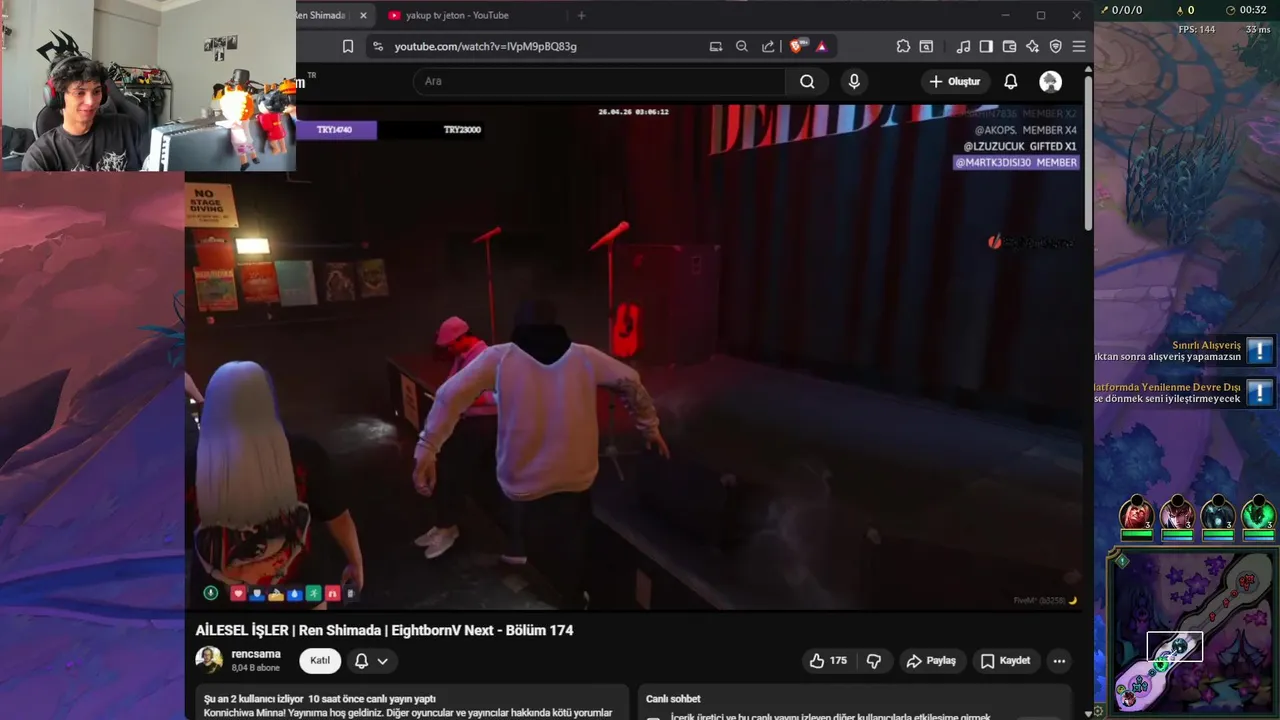Open the YouTube account avatar menu

coord(1050,81)
